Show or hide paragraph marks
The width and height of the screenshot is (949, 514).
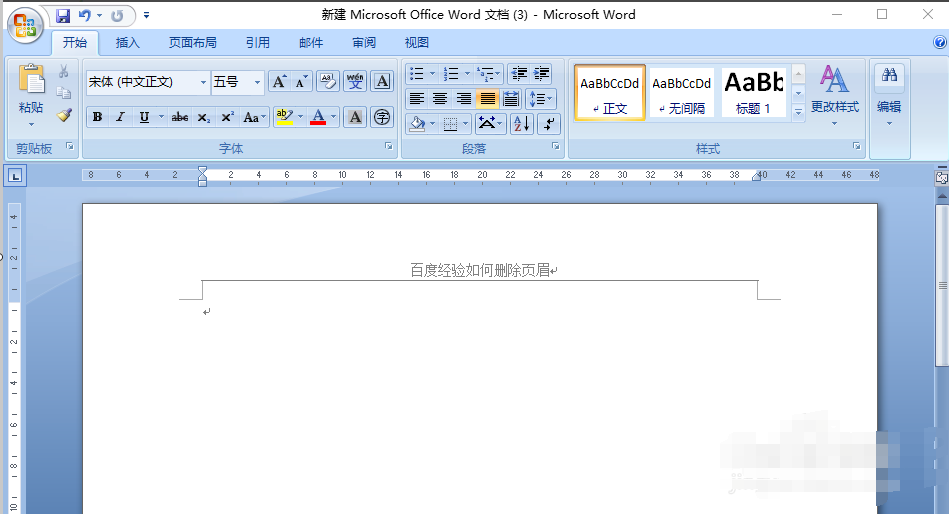click(549, 124)
